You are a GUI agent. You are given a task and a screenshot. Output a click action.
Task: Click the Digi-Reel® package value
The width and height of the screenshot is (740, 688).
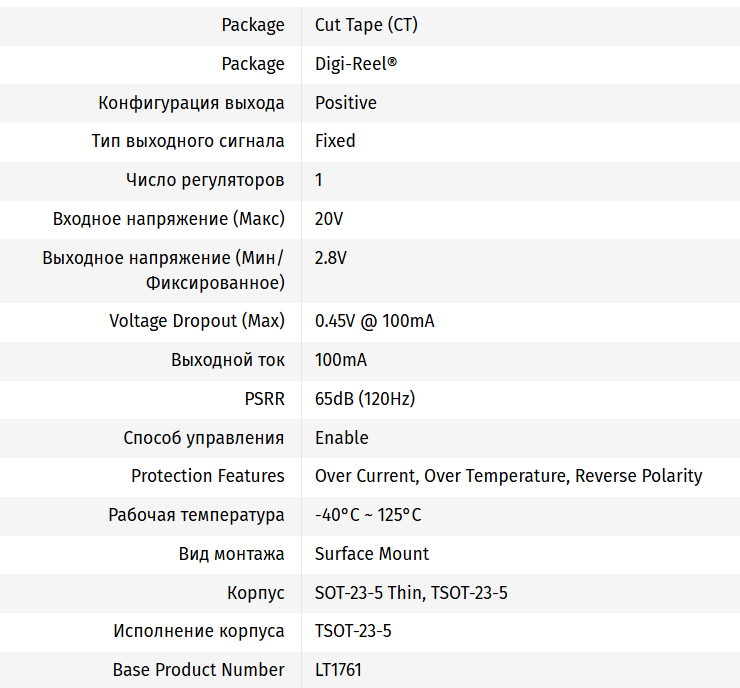(356, 64)
